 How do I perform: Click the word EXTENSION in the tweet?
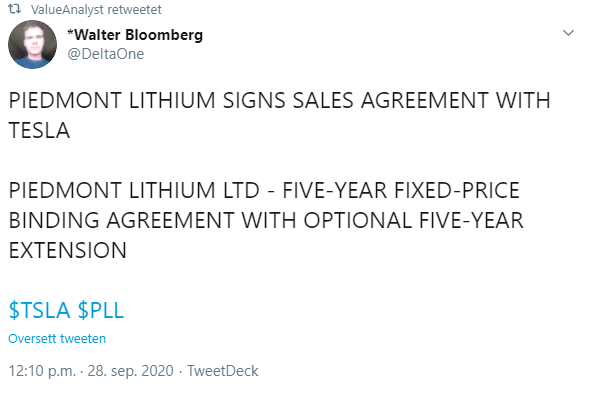pyautogui.click(x=68, y=250)
